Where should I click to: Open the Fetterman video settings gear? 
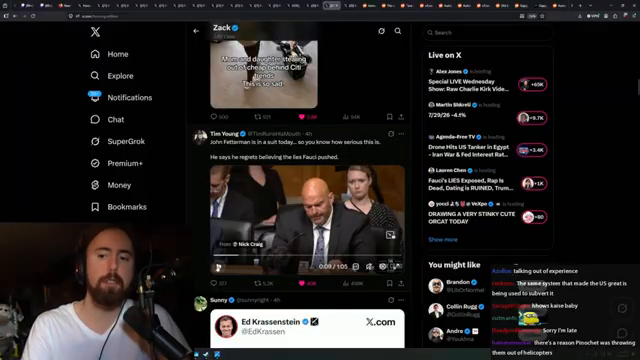click(x=382, y=267)
